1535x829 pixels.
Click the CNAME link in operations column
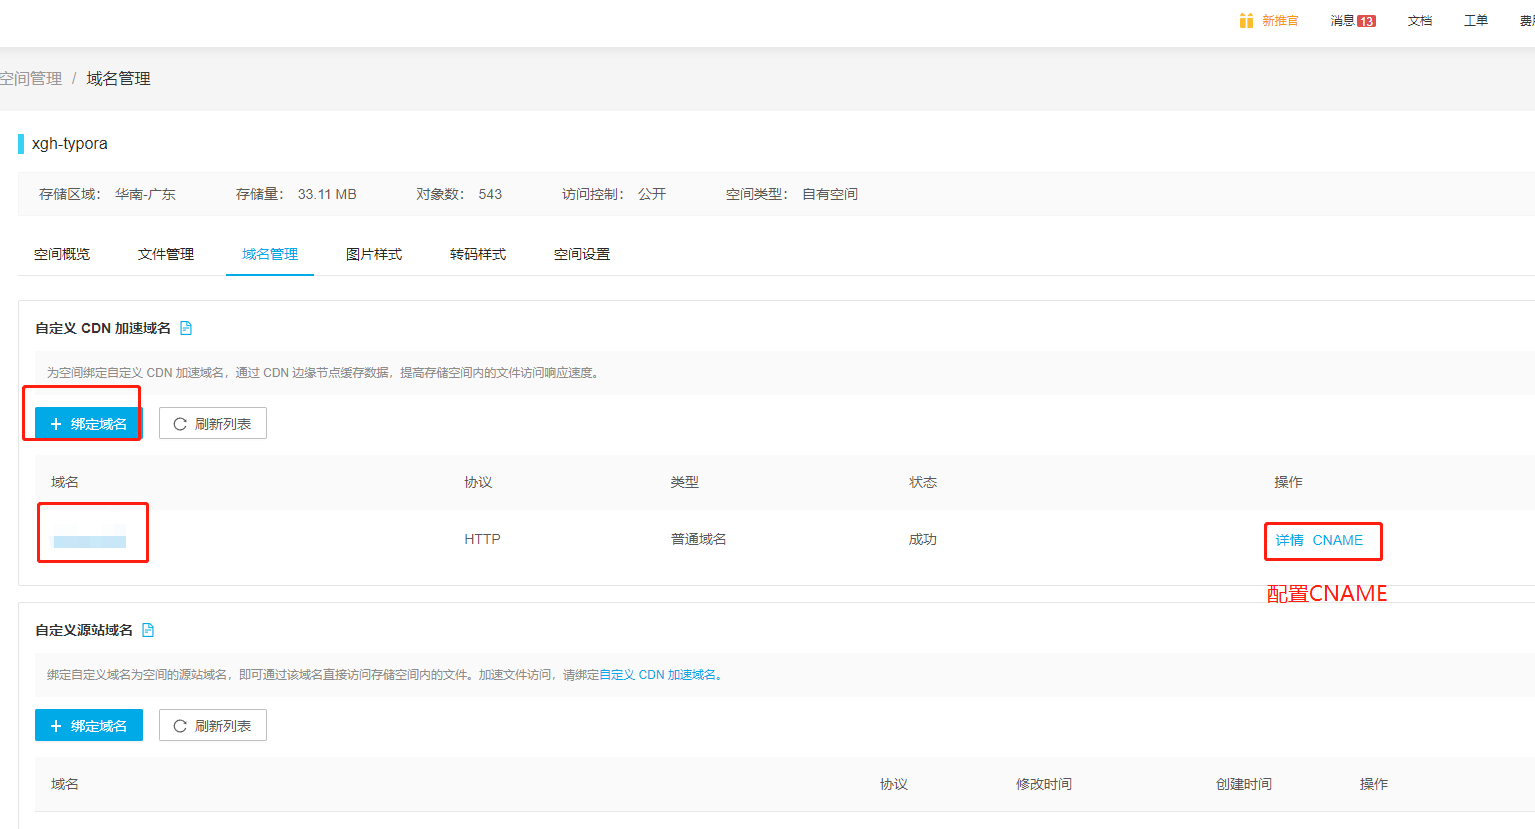coord(1338,540)
